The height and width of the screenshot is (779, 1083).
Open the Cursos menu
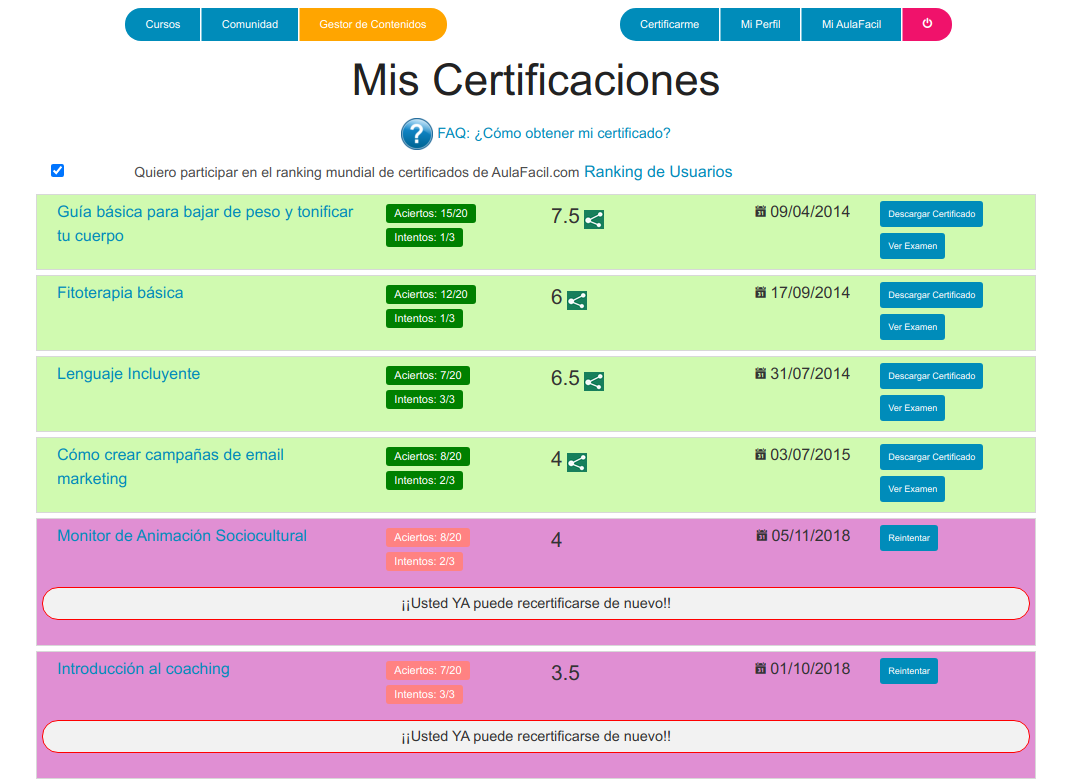pos(161,24)
